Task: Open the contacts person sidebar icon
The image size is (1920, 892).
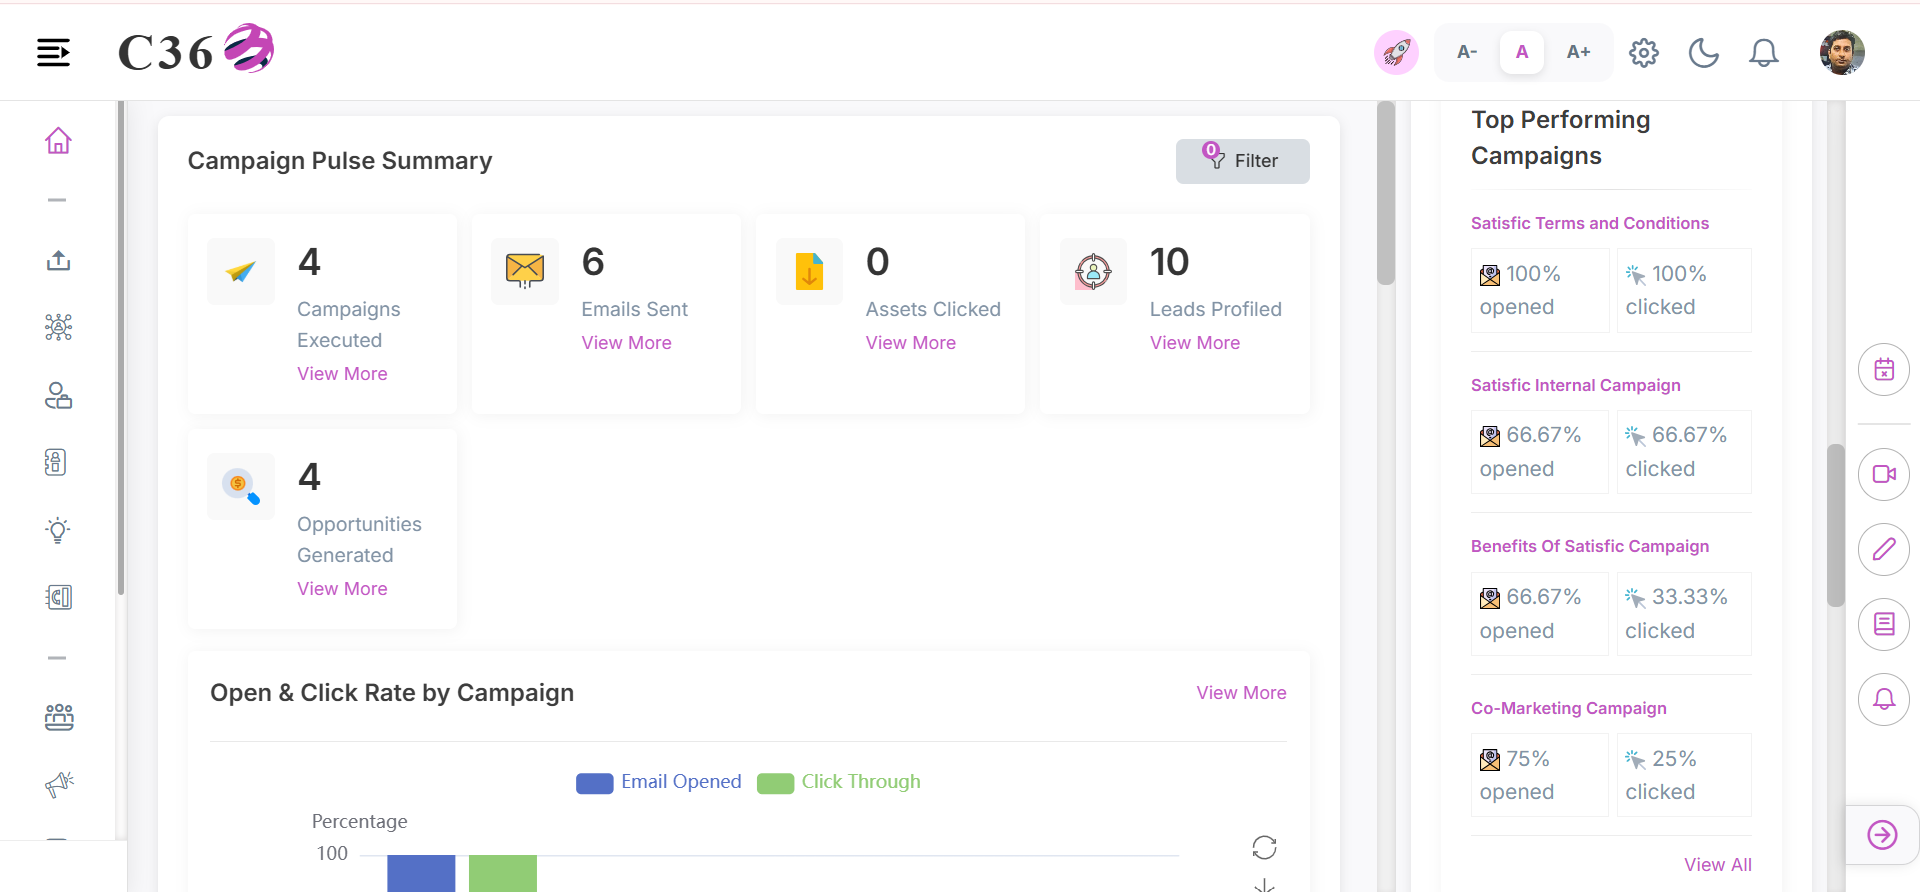Action: [58, 396]
